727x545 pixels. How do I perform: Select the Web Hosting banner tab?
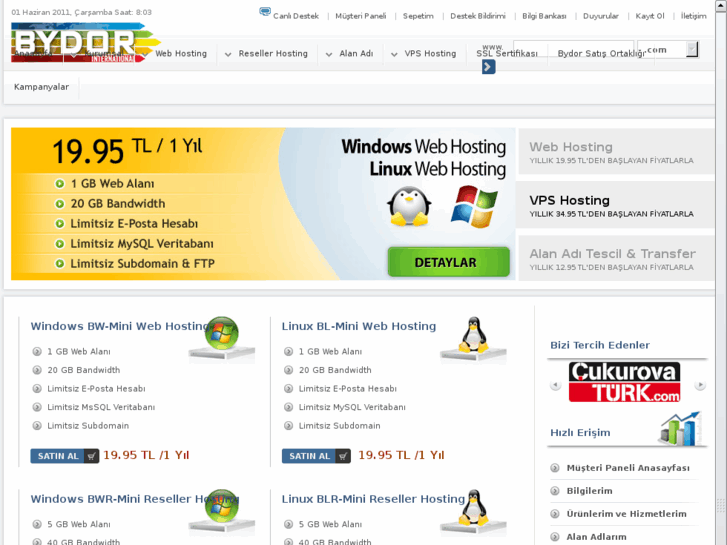pyautogui.click(x=616, y=151)
